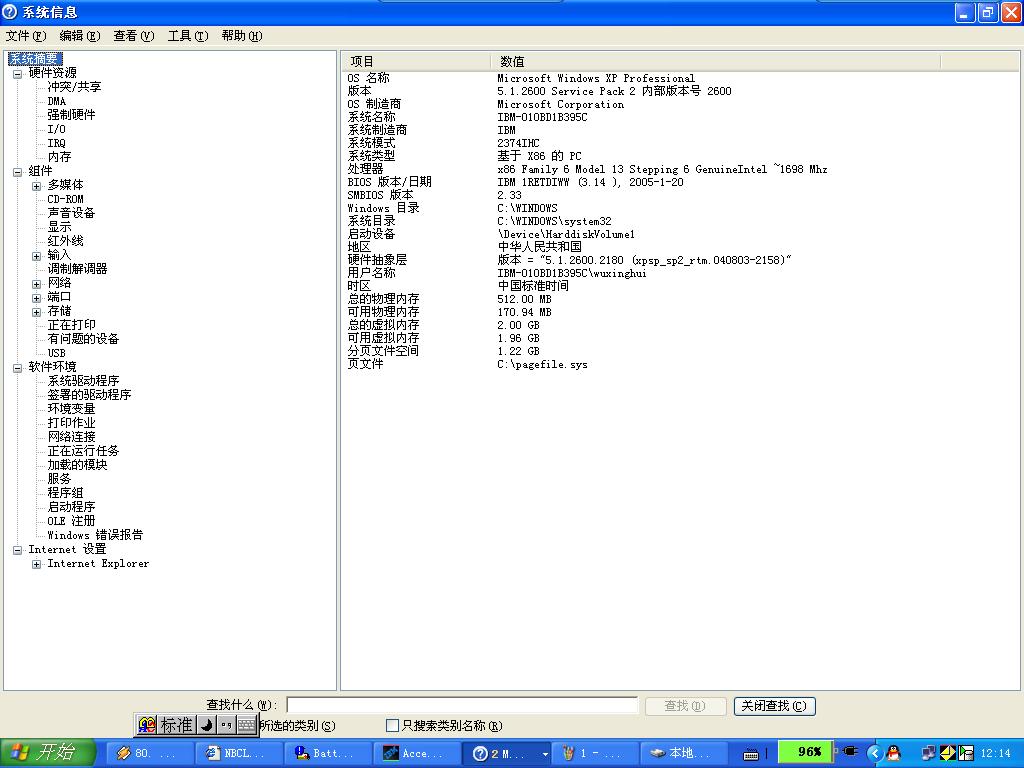The height and width of the screenshot is (768, 1024).
Task: Select the 服务 tree item
Action: (x=59, y=479)
